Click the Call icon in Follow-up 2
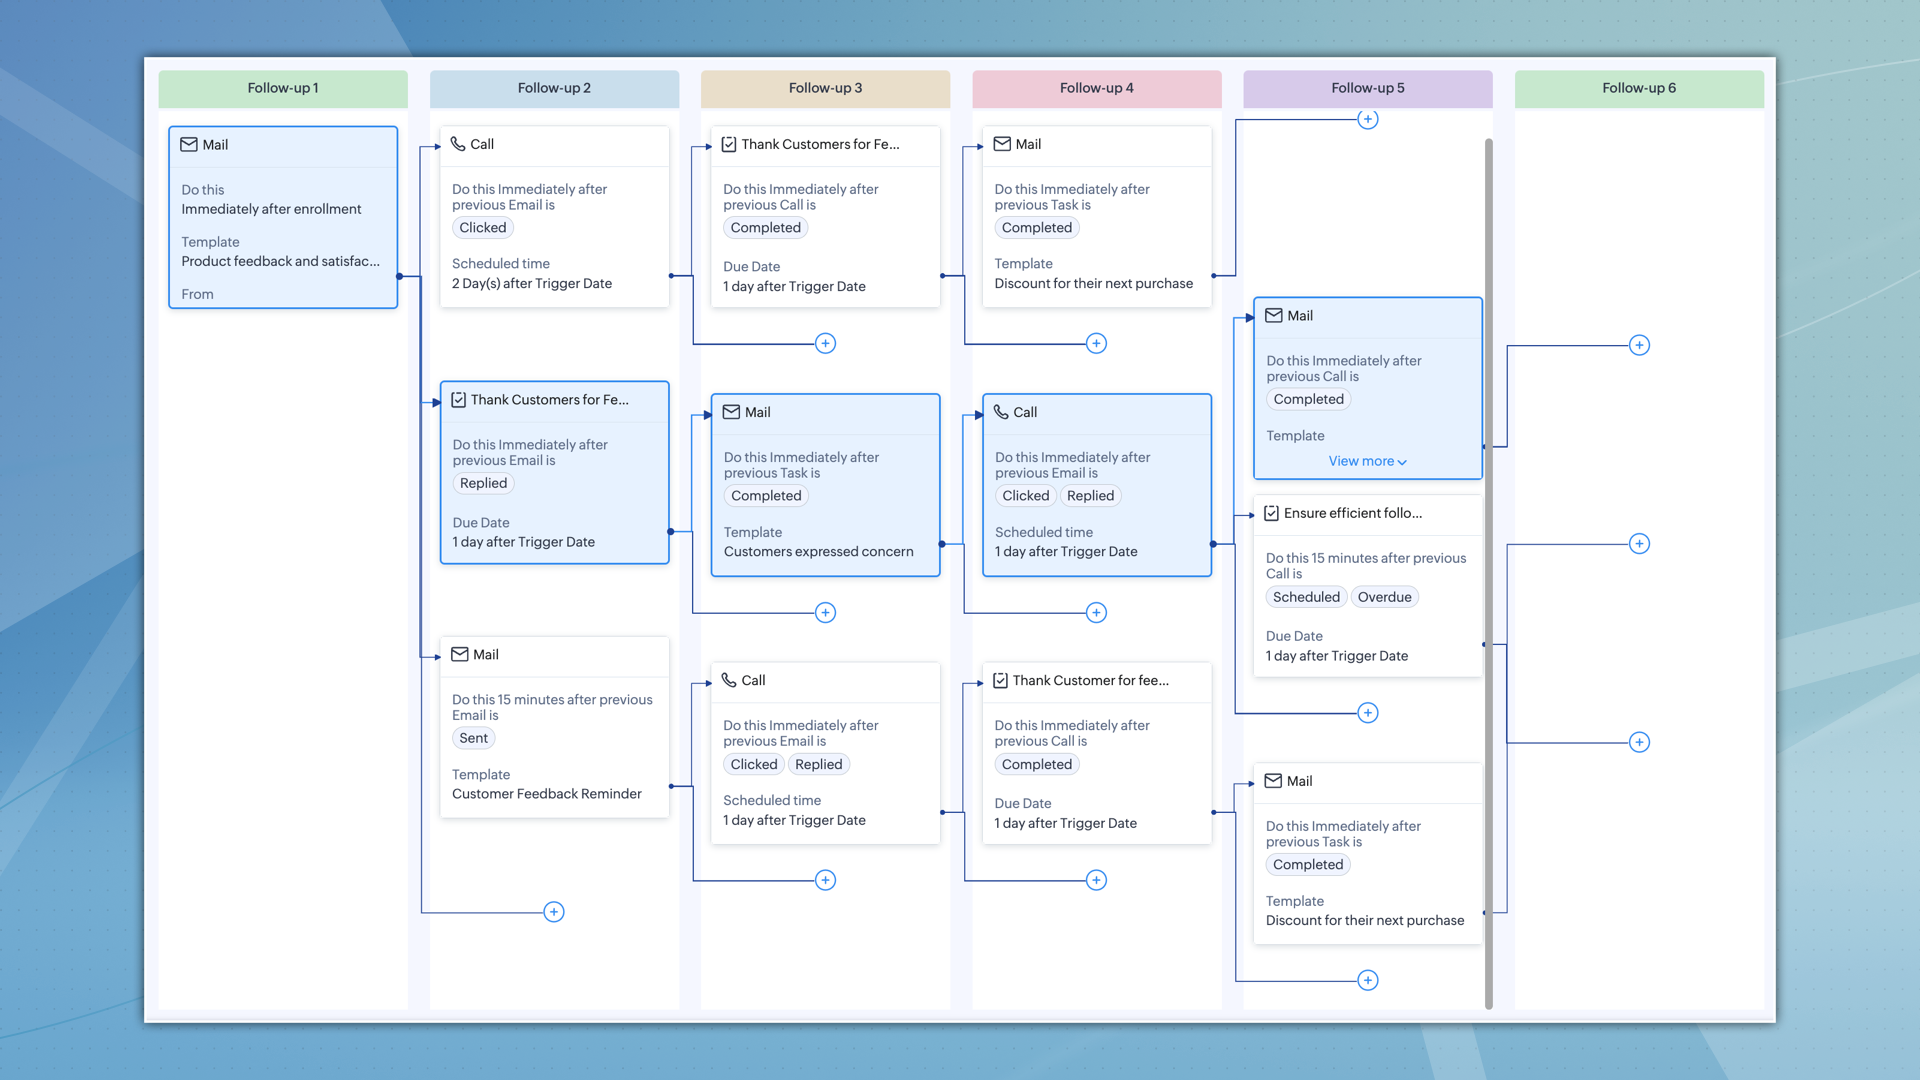The height and width of the screenshot is (1080, 1920). (460, 145)
